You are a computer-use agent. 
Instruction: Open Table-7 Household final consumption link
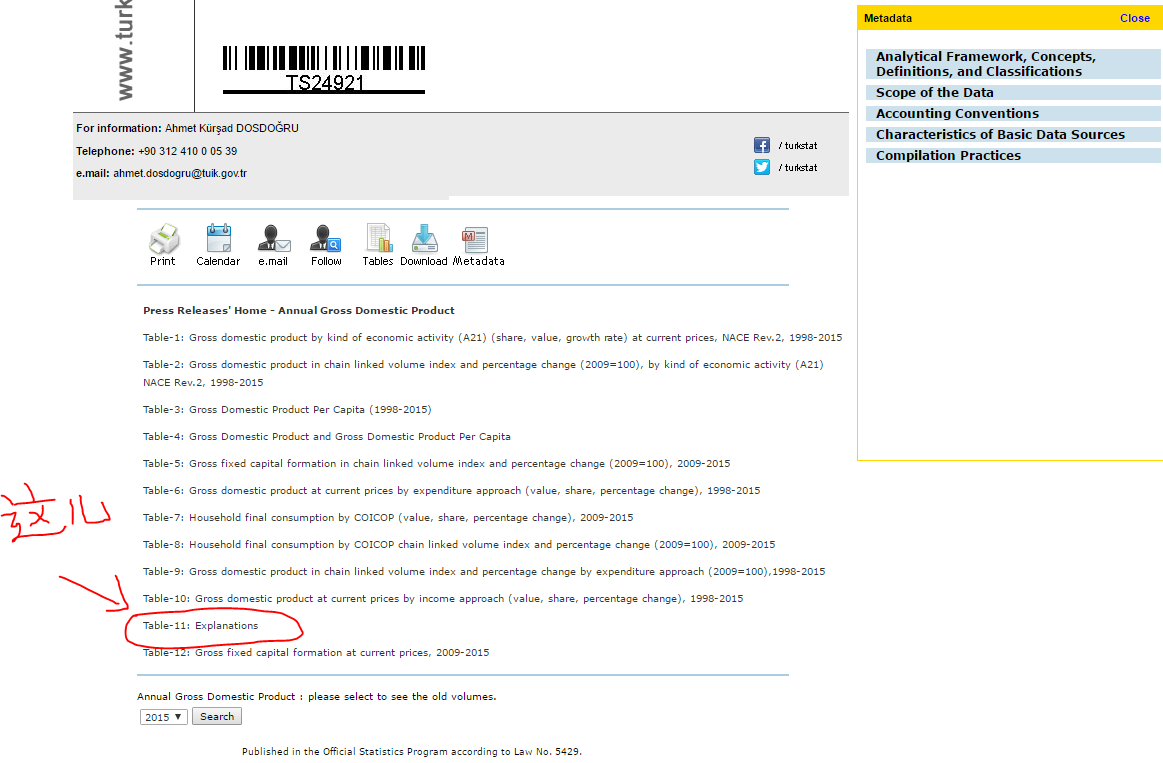click(388, 518)
